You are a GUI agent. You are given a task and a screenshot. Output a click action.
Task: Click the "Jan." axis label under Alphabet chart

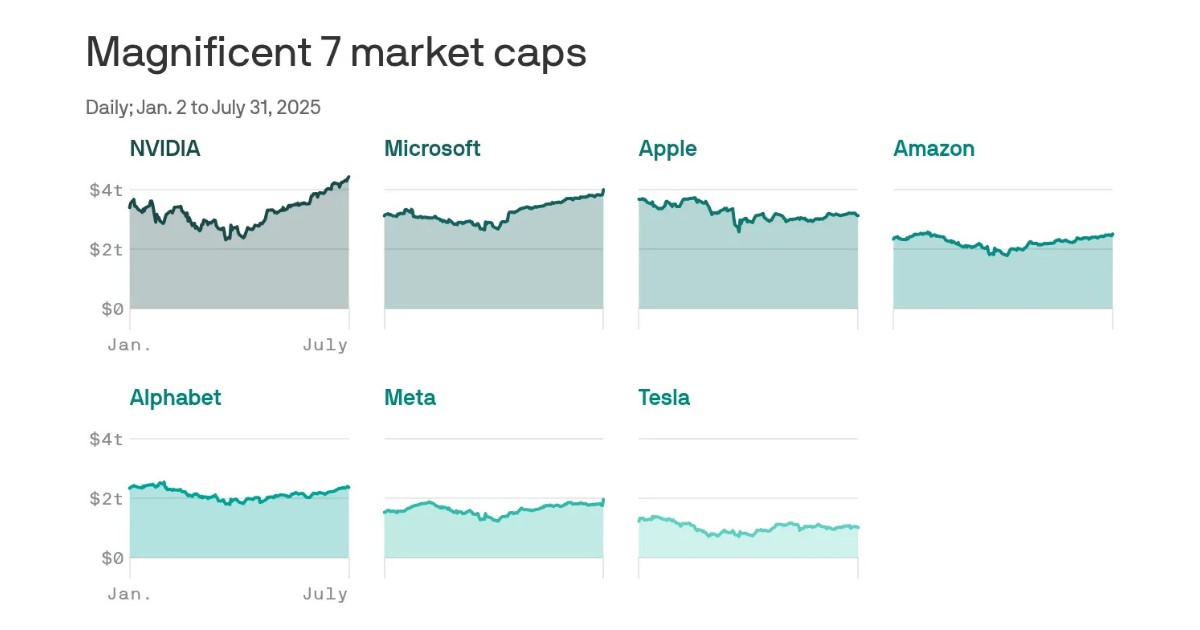(x=130, y=594)
